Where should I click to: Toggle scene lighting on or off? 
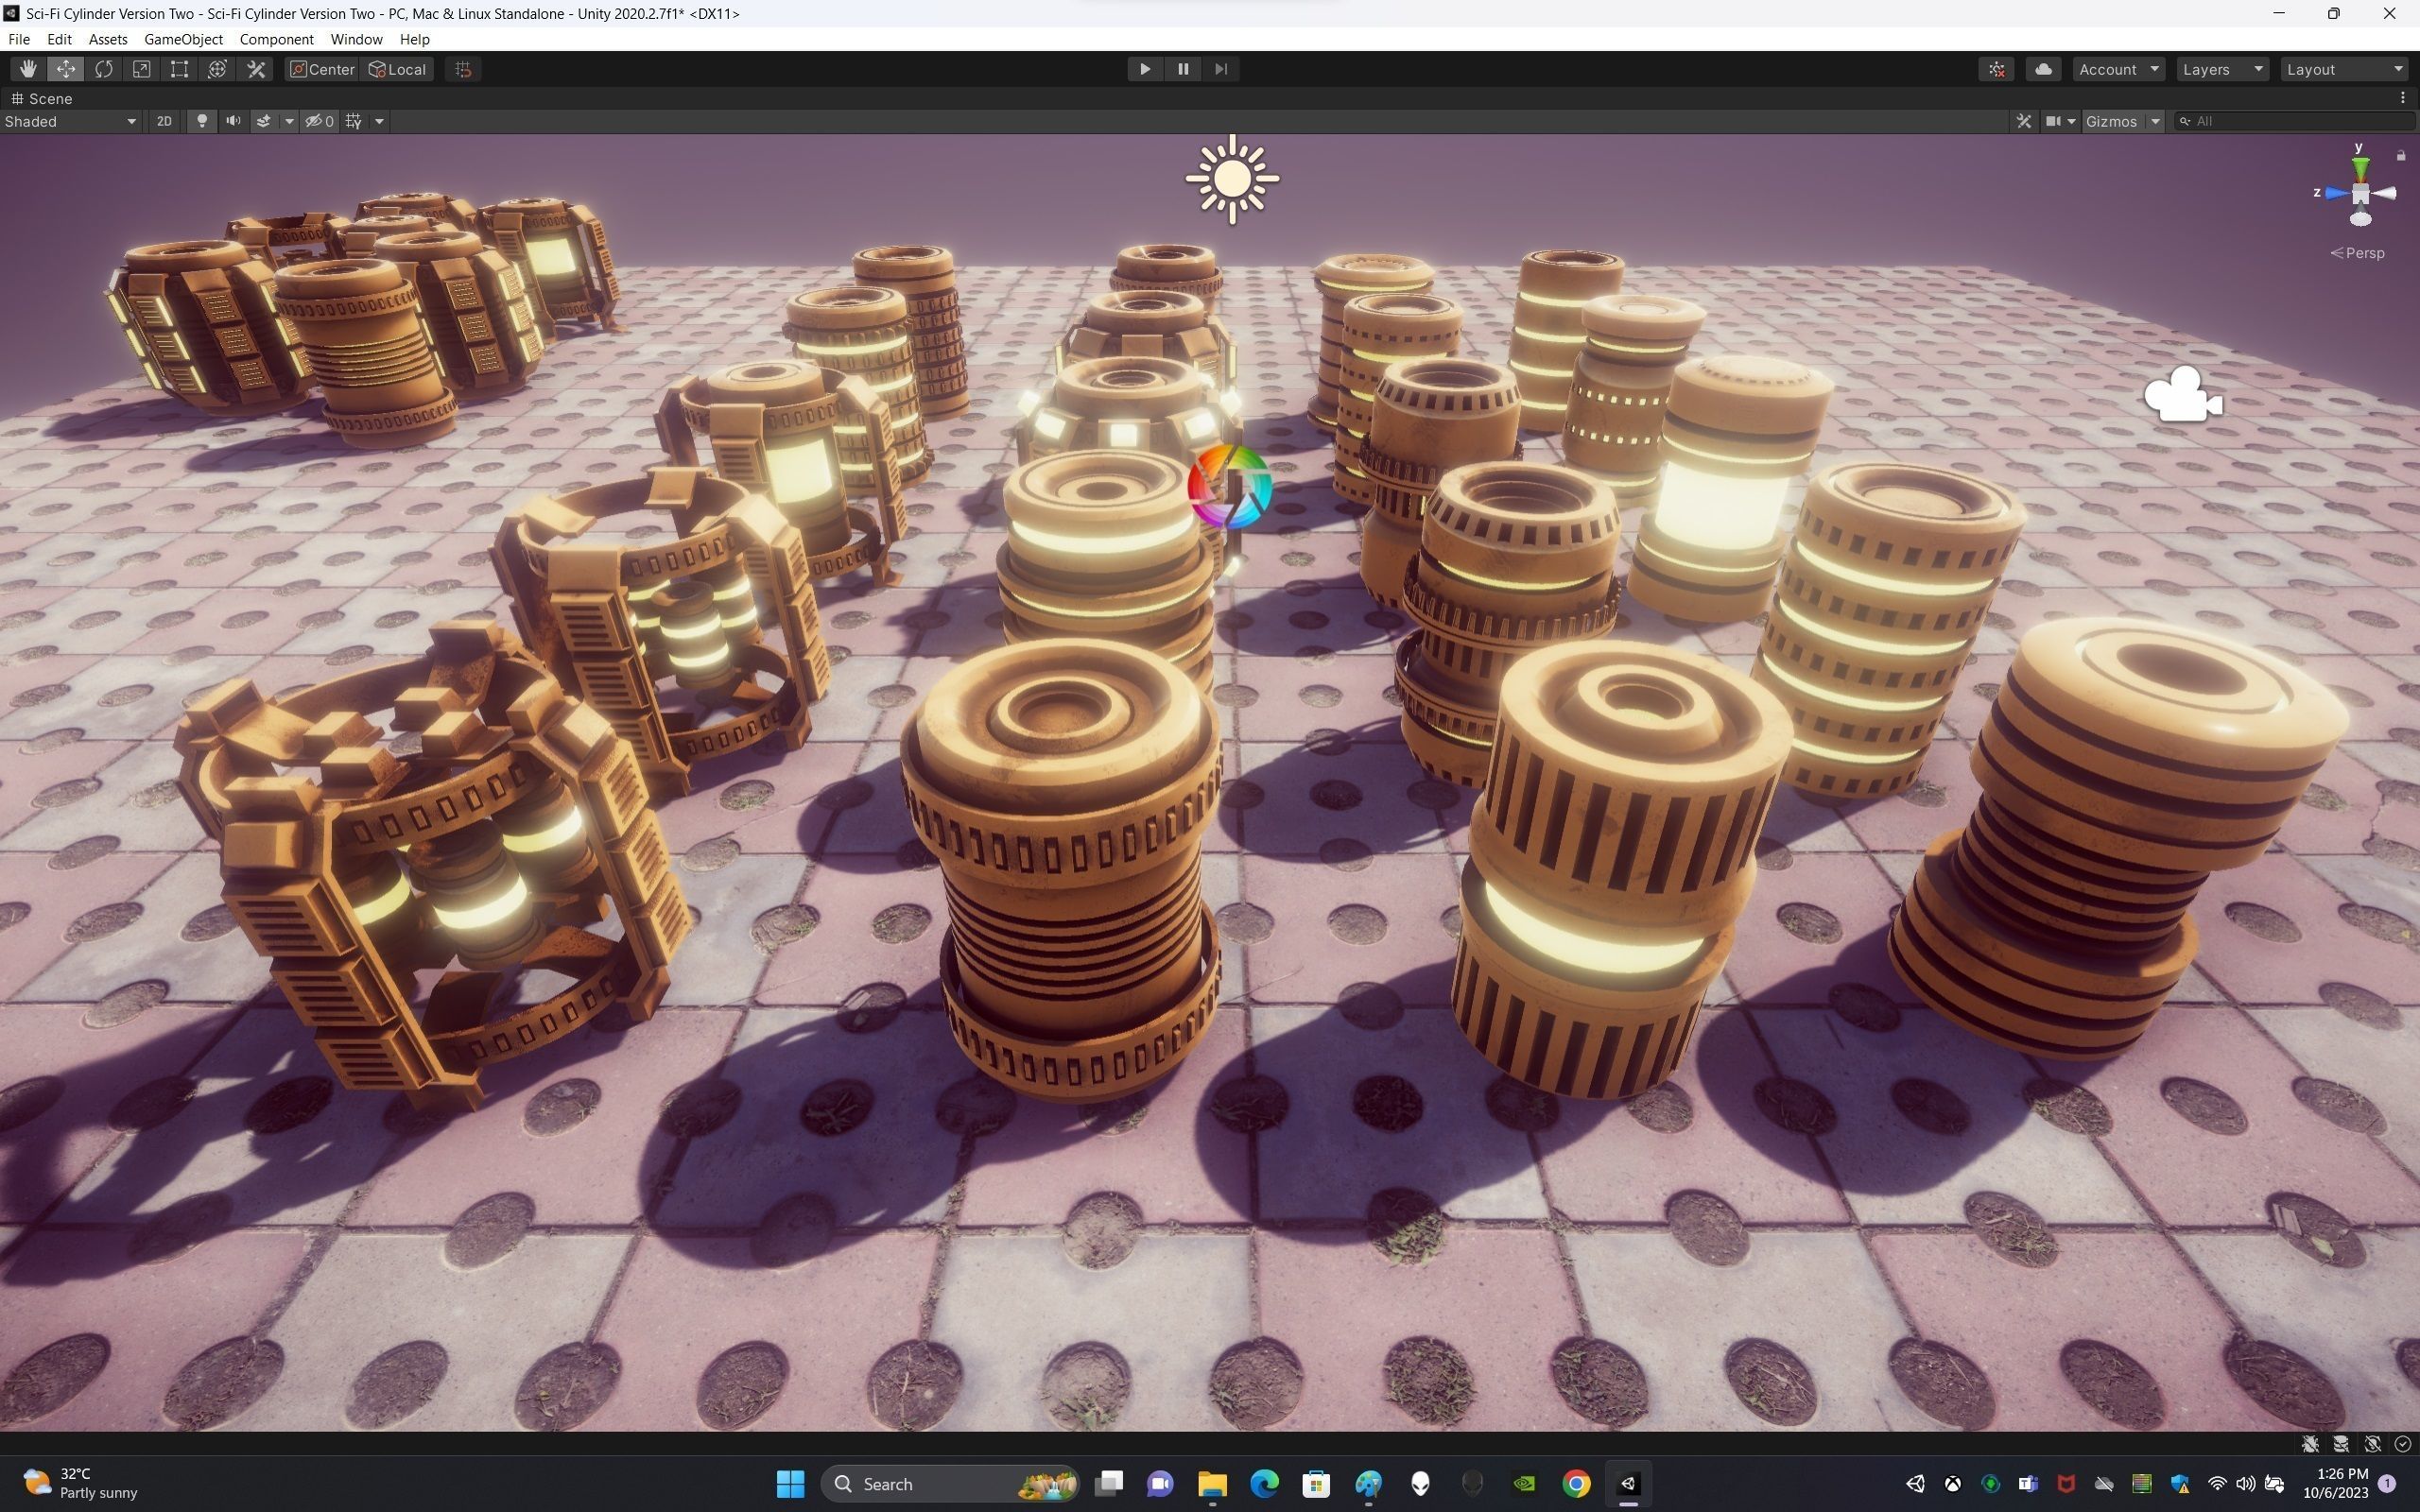coord(202,121)
